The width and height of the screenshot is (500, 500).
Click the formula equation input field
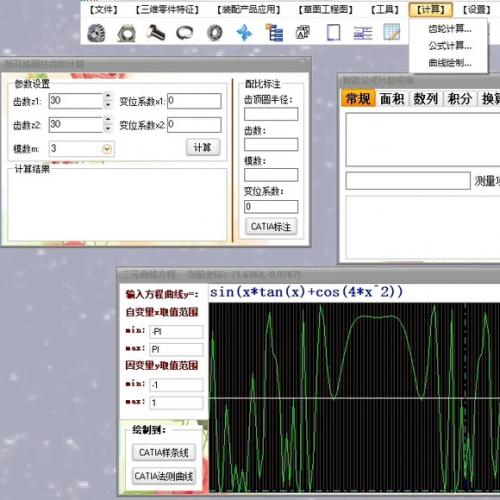point(354,292)
